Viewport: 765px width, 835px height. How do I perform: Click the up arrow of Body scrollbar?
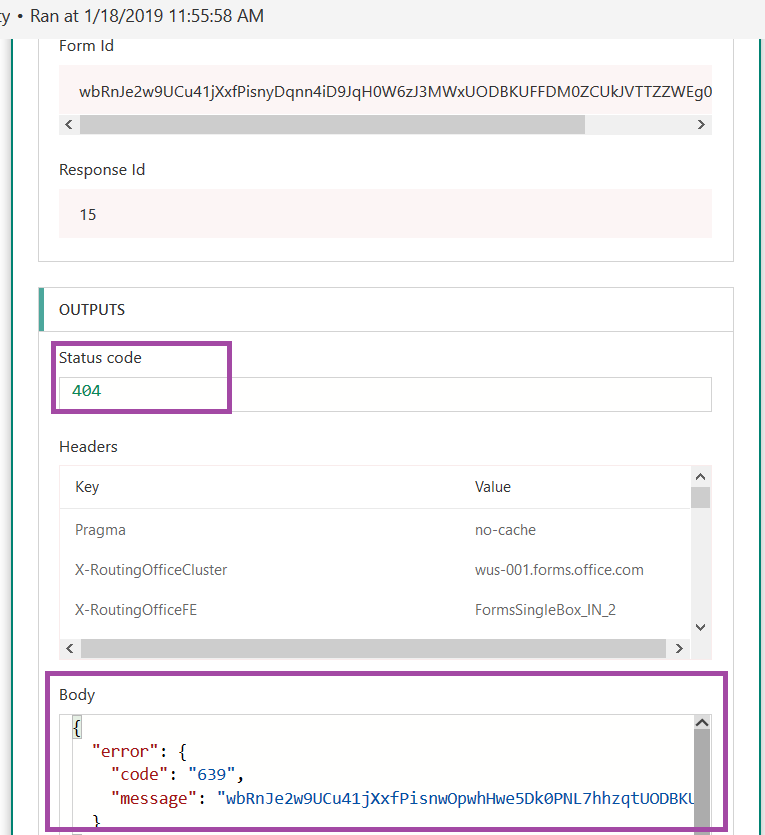click(702, 723)
